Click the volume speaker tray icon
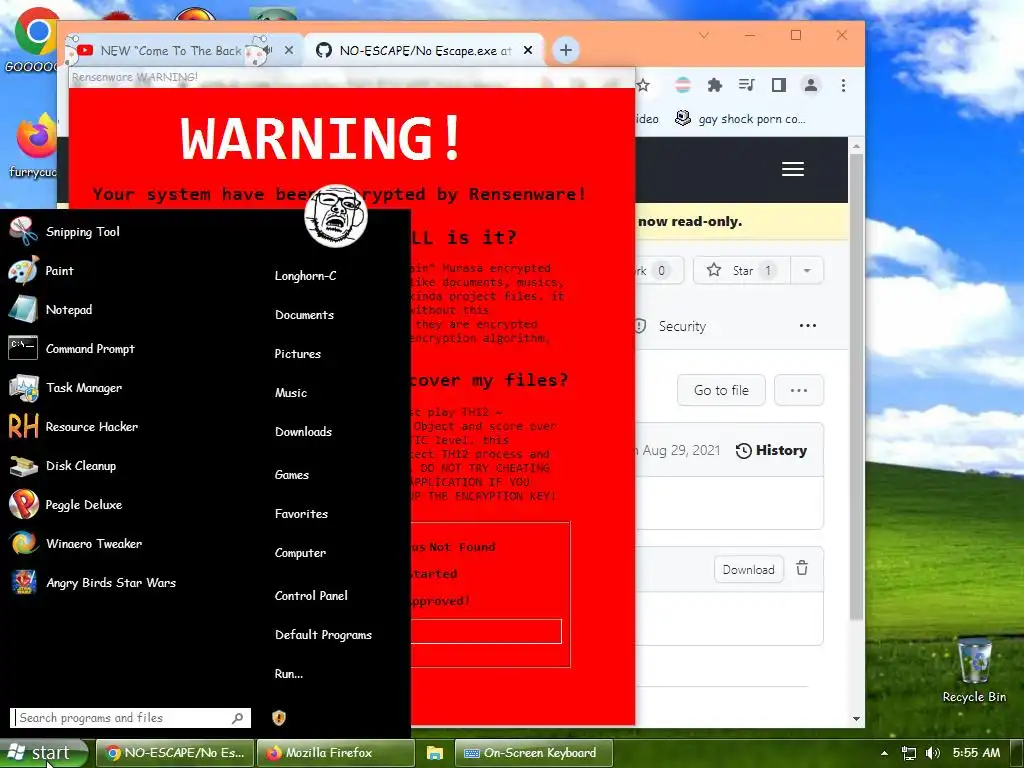The image size is (1024, 768). tap(933, 753)
